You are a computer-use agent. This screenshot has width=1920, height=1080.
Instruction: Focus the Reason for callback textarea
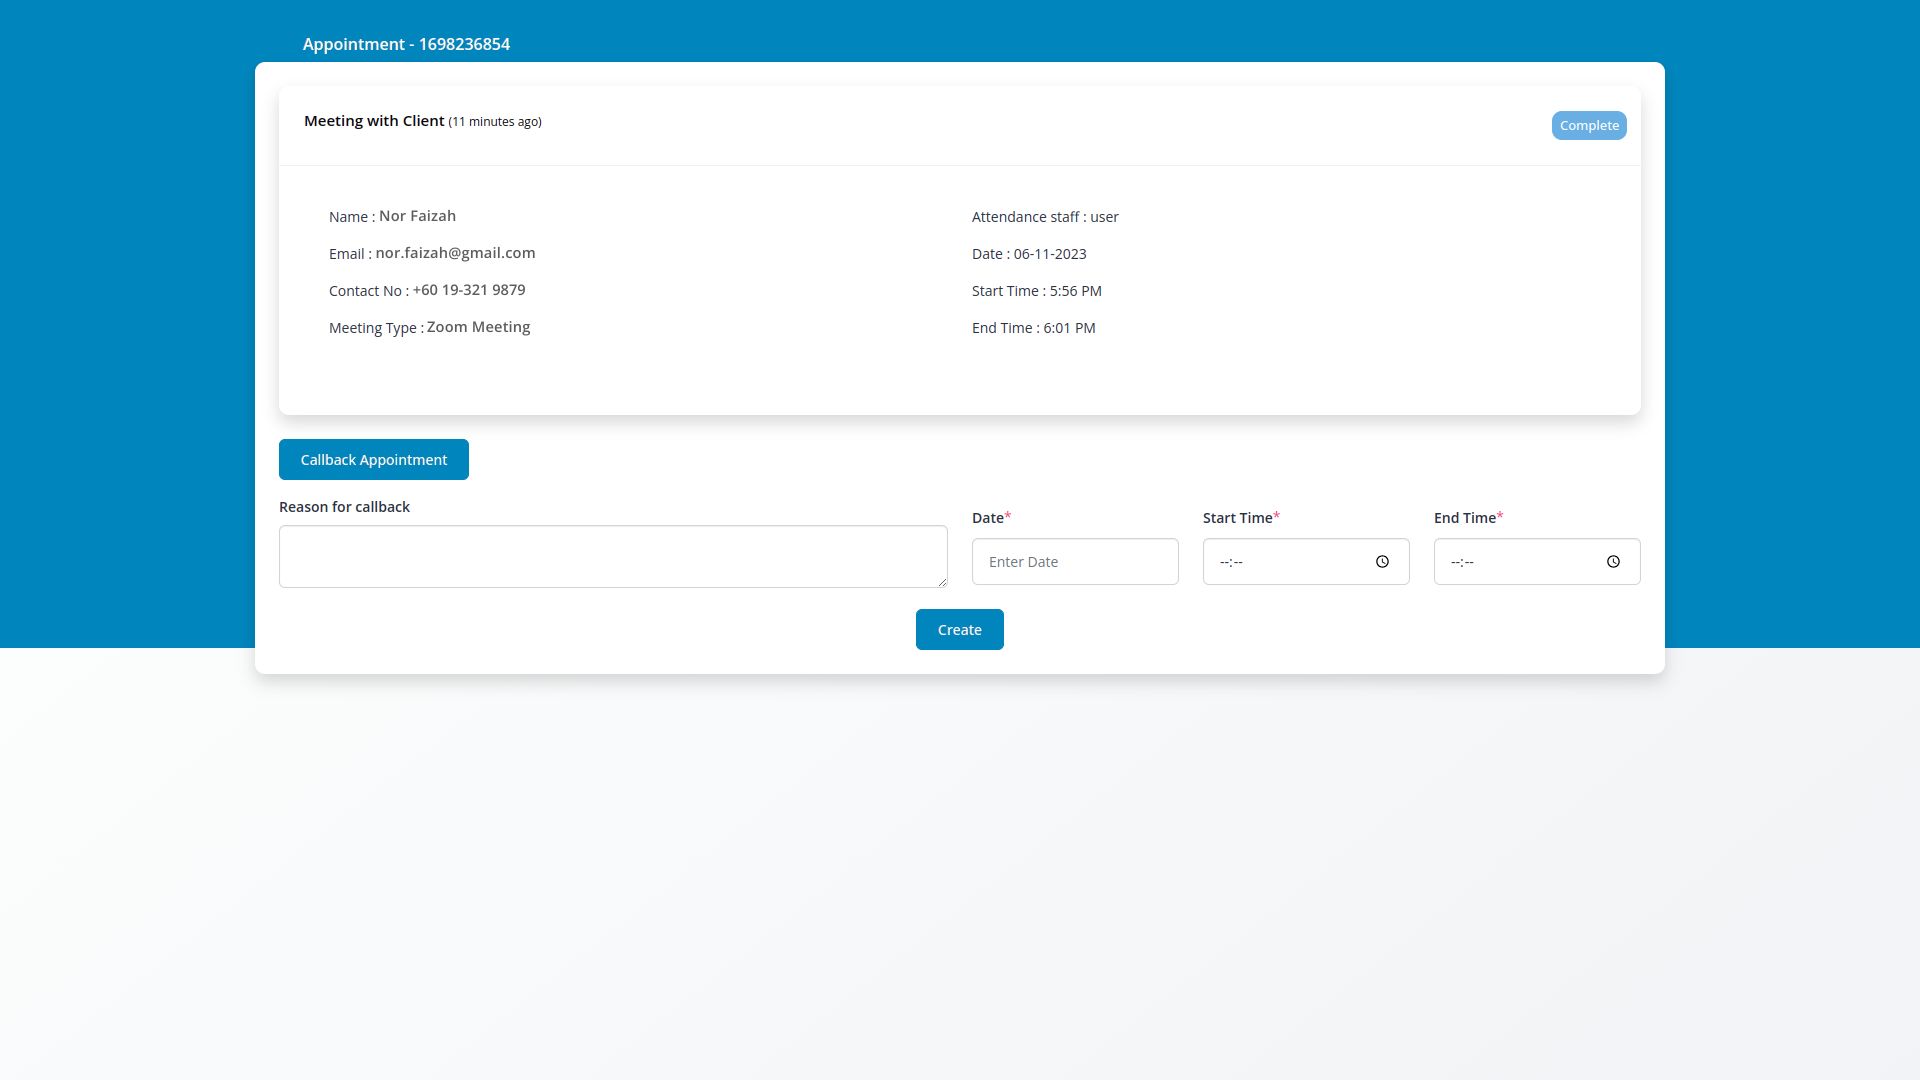coord(612,556)
